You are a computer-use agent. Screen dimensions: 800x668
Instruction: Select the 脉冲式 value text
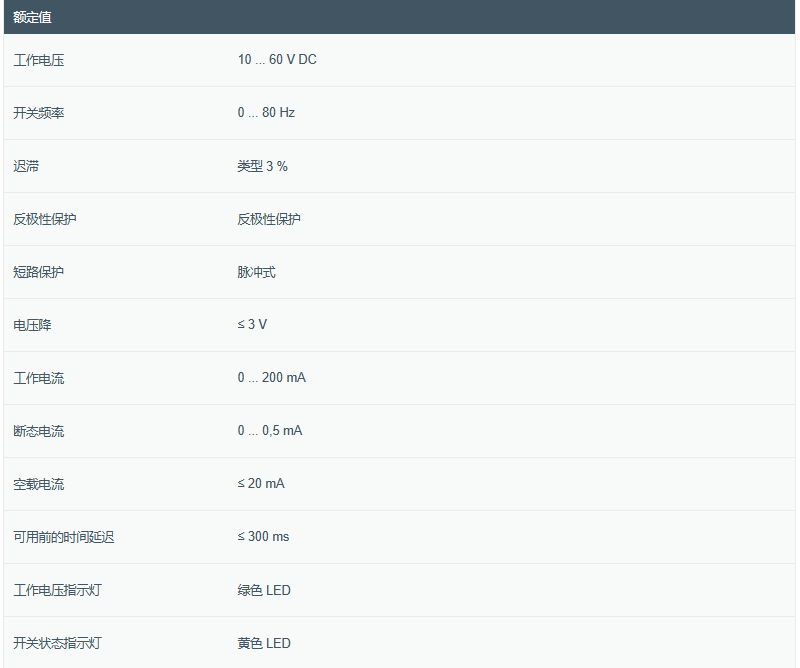[256, 272]
